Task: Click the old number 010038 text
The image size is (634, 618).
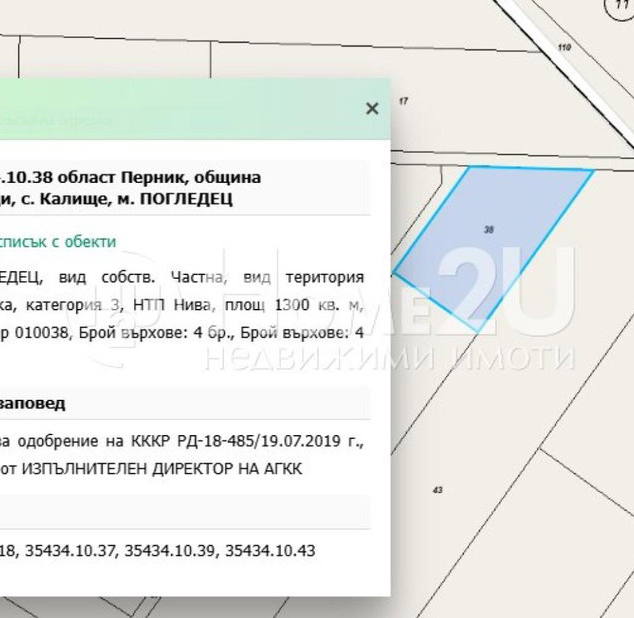Action: (x=41, y=333)
